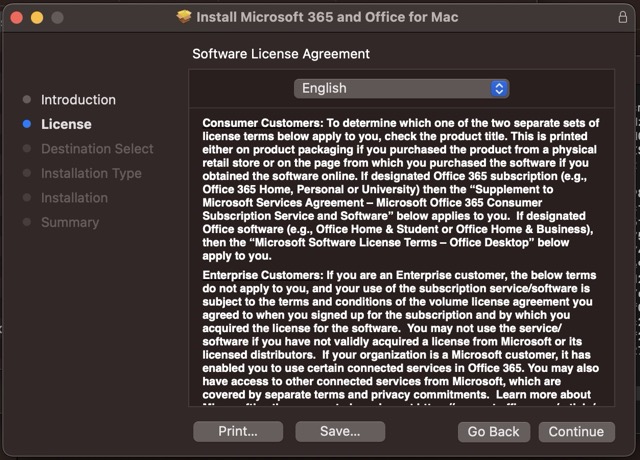Click the blue bullet beside License
Image resolution: width=640 pixels, height=460 pixels.
point(27,125)
